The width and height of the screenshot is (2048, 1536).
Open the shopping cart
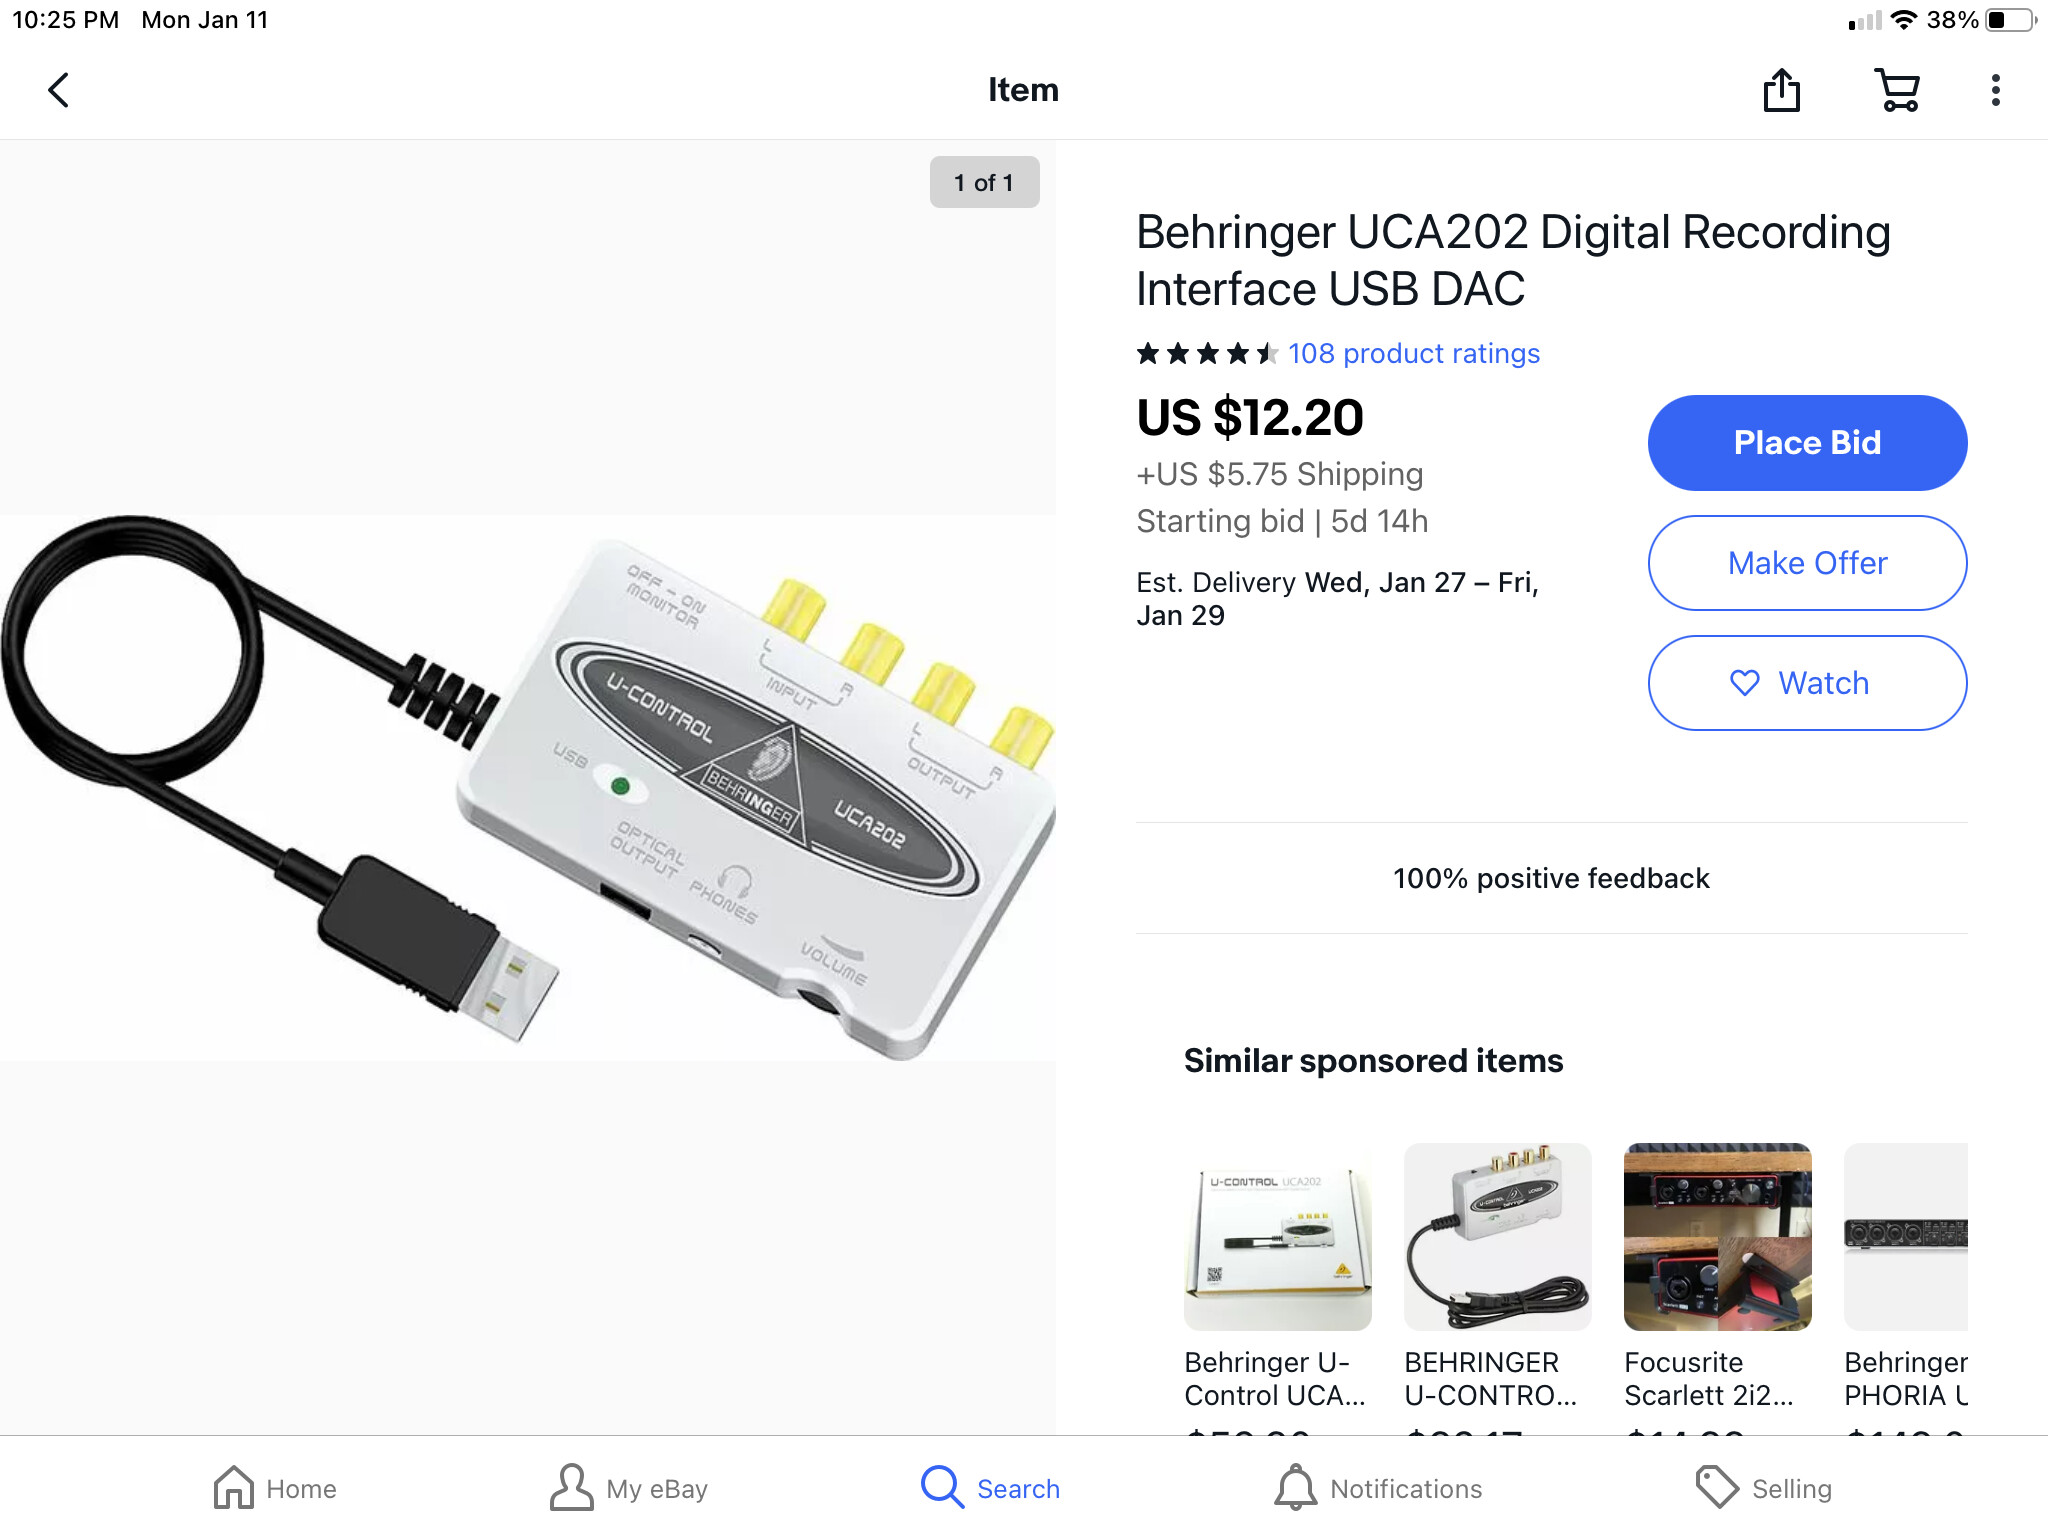[x=1897, y=90]
